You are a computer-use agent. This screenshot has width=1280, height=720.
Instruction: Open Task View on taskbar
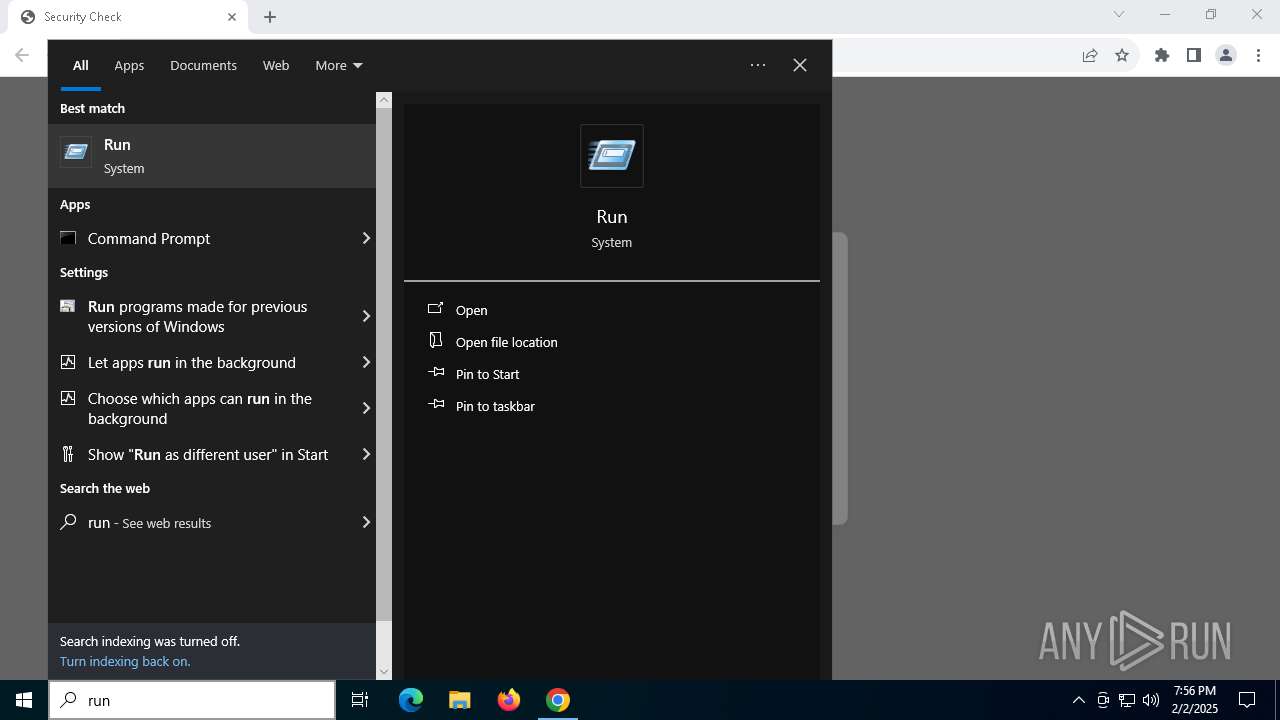coord(360,700)
